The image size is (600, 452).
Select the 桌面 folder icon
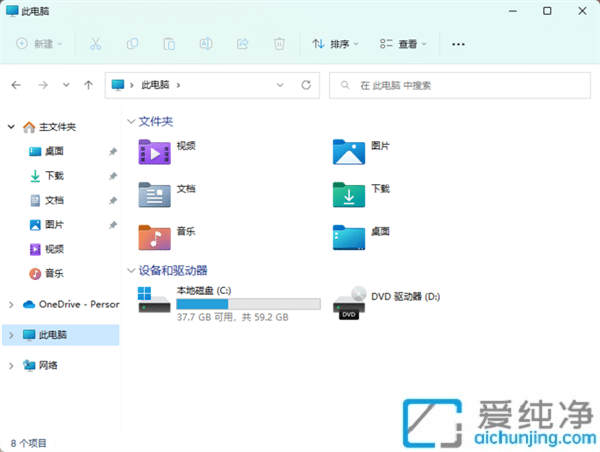tap(349, 238)
